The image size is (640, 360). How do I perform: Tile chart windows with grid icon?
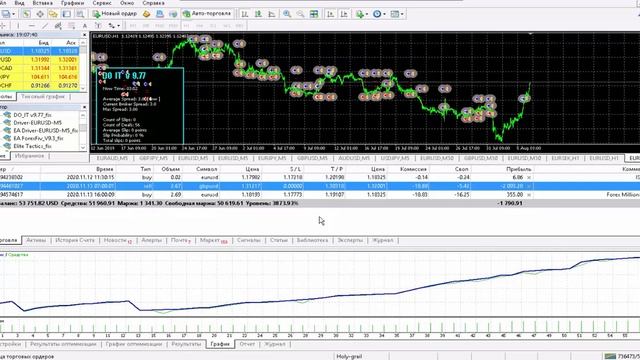(314, 14)
